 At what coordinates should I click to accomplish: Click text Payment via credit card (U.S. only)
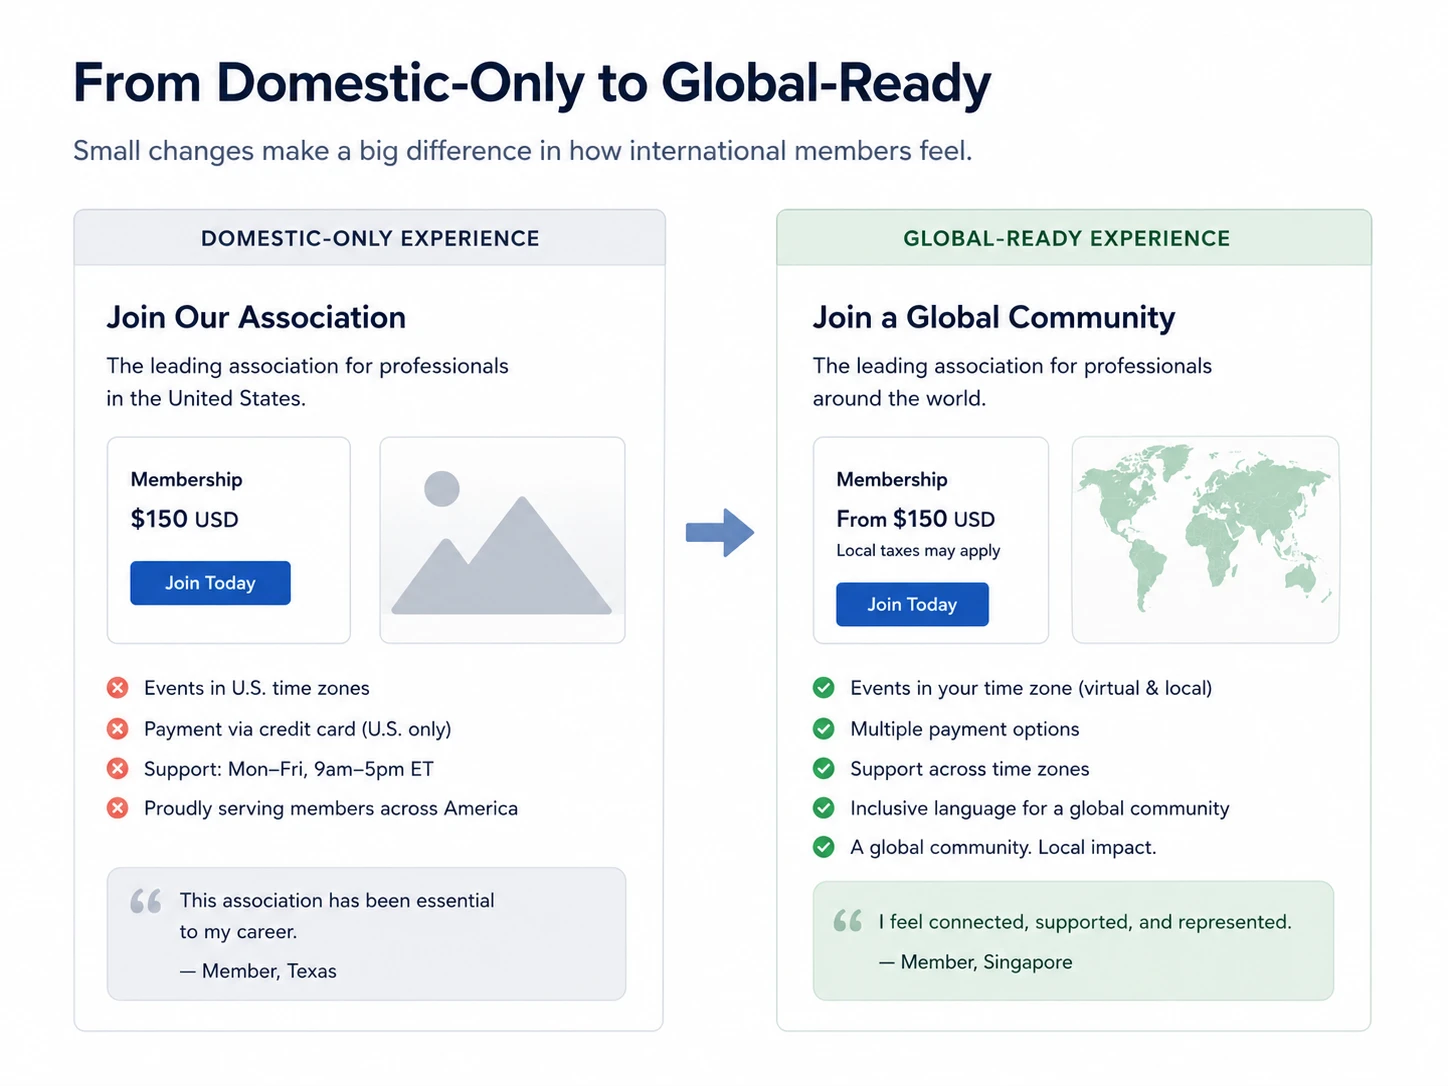tap(298, 729)
